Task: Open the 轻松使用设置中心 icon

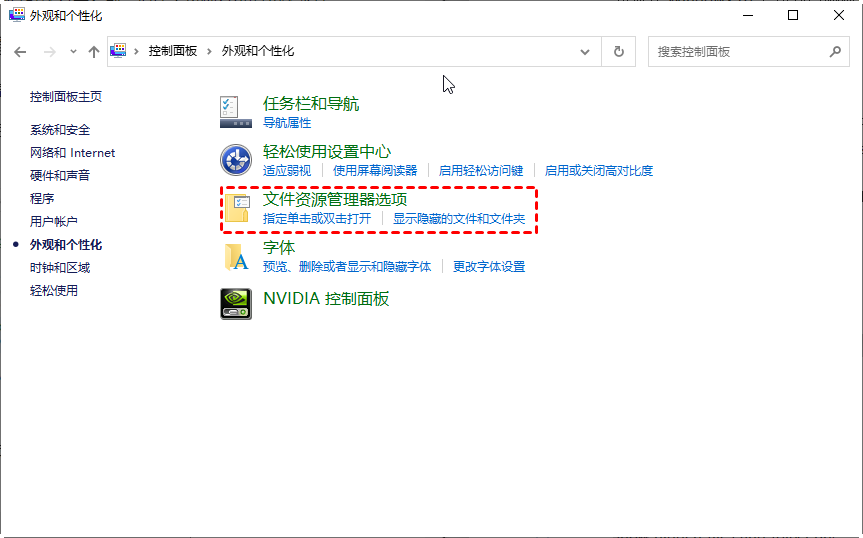Action: point(236,160)
